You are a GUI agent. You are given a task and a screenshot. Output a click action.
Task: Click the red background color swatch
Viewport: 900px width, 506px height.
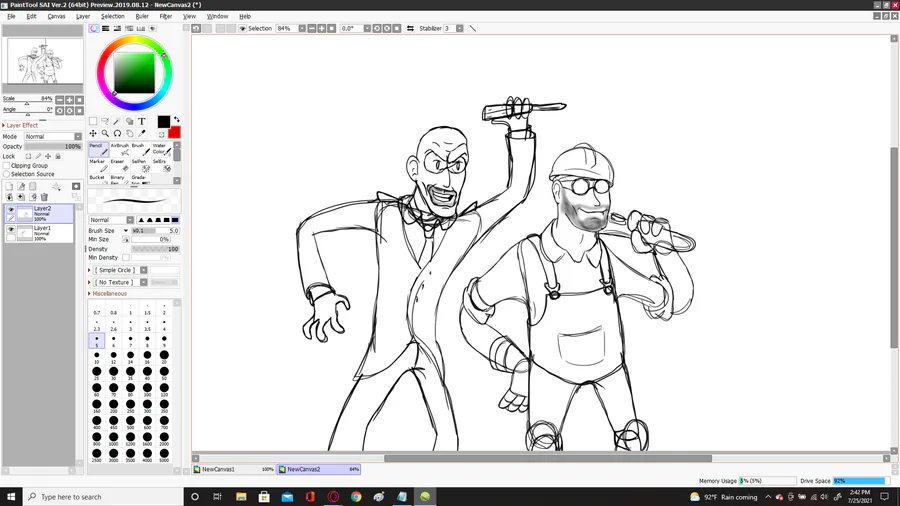point(176,133)
